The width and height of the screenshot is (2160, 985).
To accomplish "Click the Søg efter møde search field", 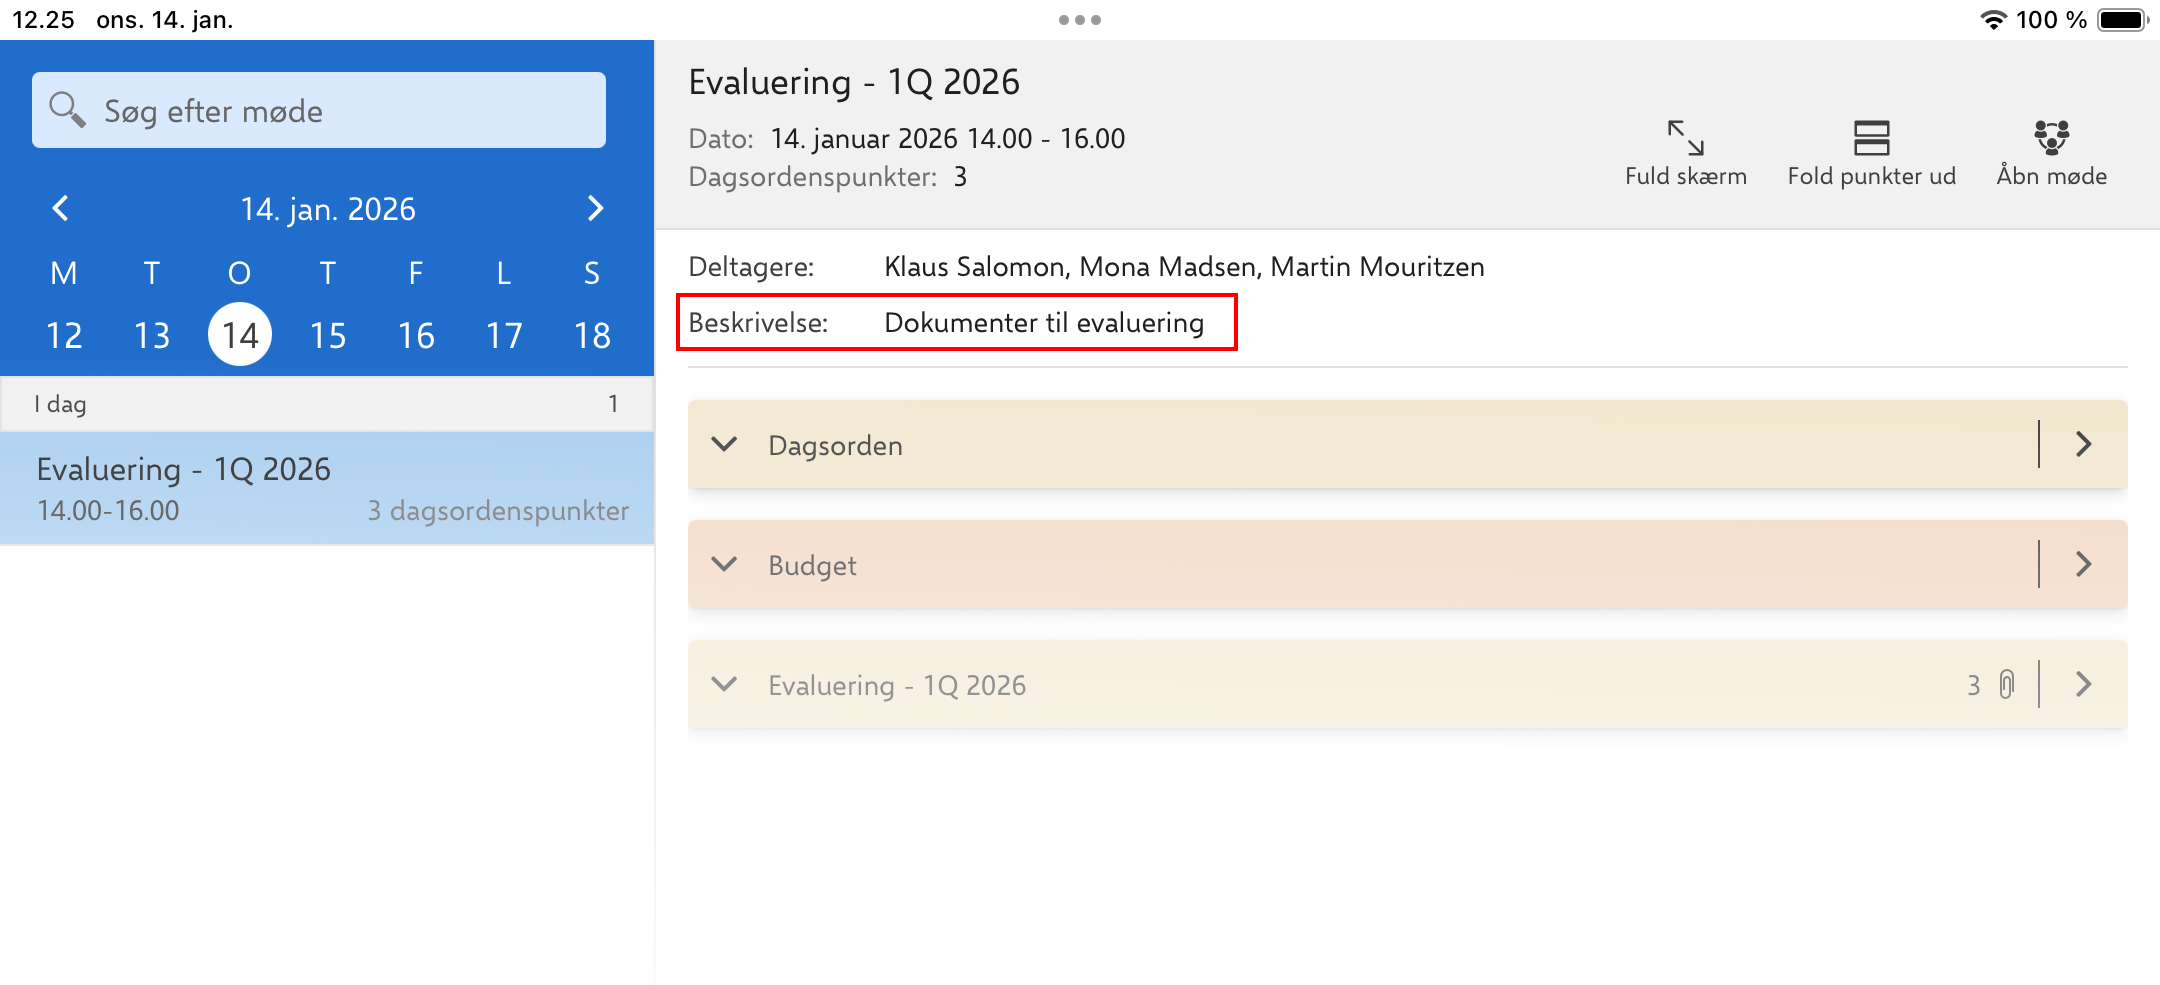I will pyautogui.click(x=319, y=110).
